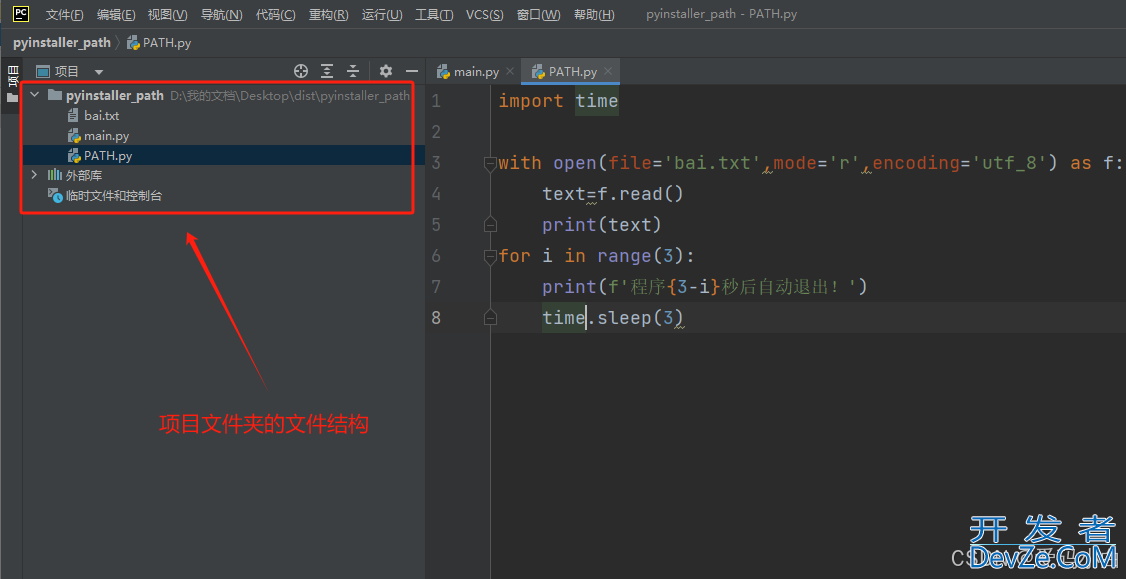
Task: Open project panel gear settings
Action: click(386, 71)
